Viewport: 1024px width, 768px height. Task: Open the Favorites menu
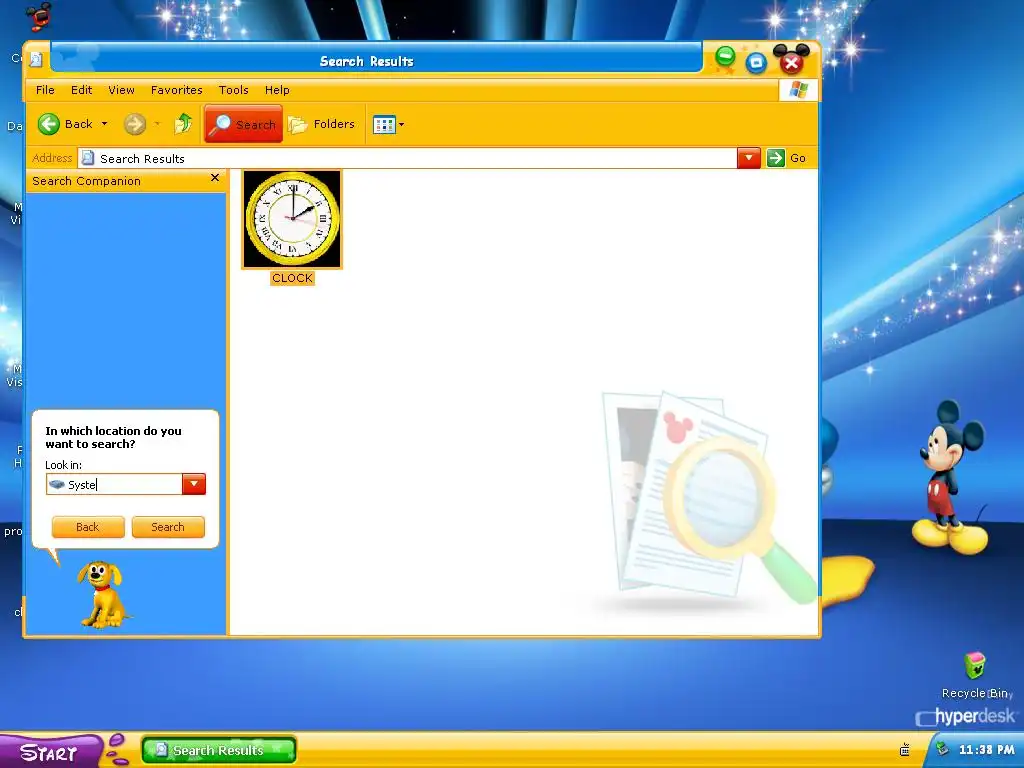176,90
